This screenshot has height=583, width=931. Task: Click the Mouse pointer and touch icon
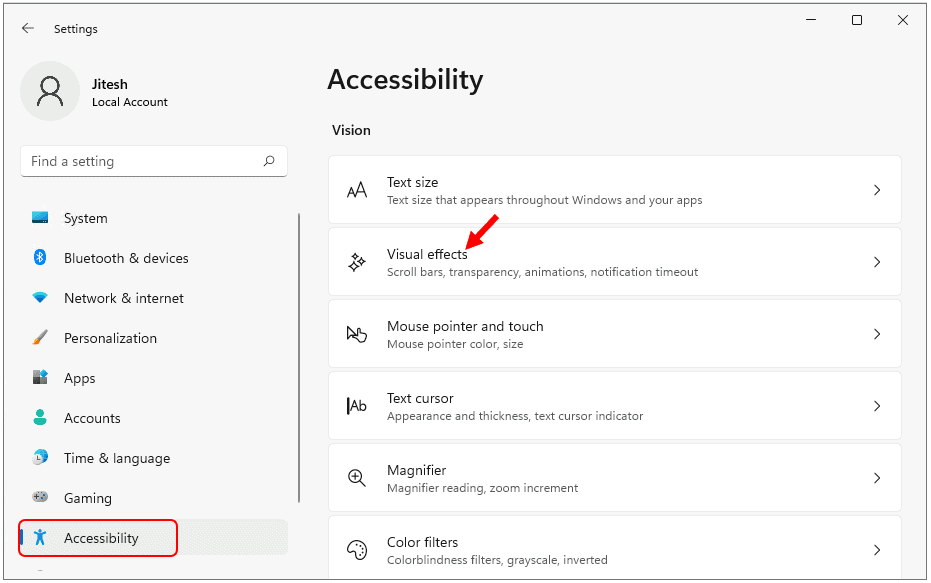357,334
